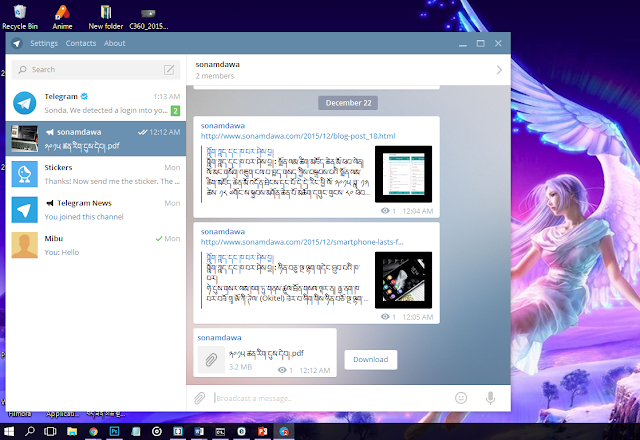Click Mibu's profile avatar

point(24,245)
